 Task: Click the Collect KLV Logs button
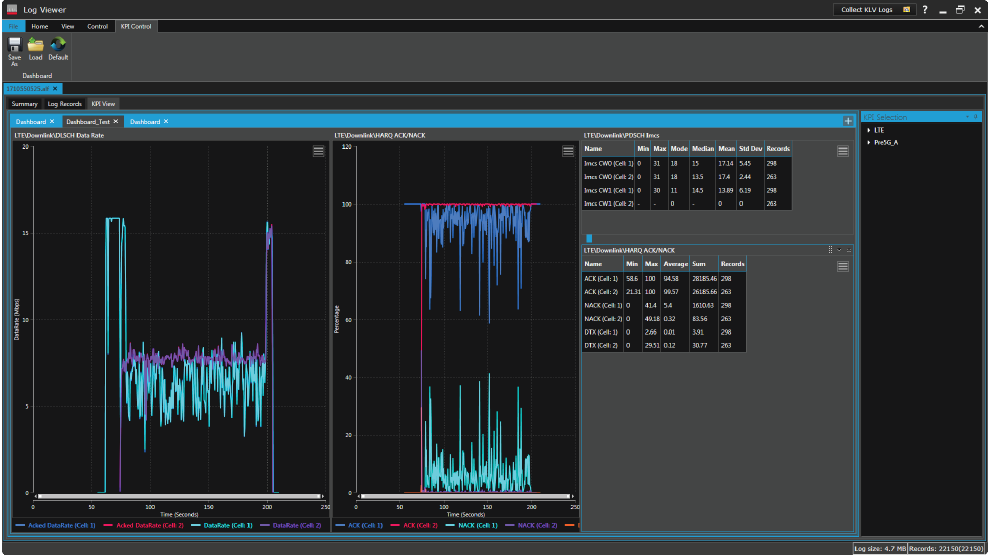(x=876, y=10)
